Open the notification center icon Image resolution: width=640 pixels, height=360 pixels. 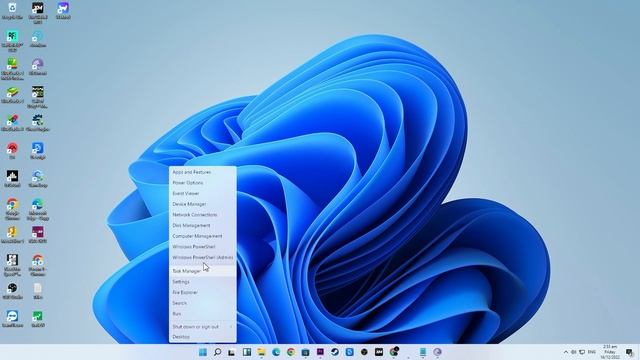(x=630, y=352)
